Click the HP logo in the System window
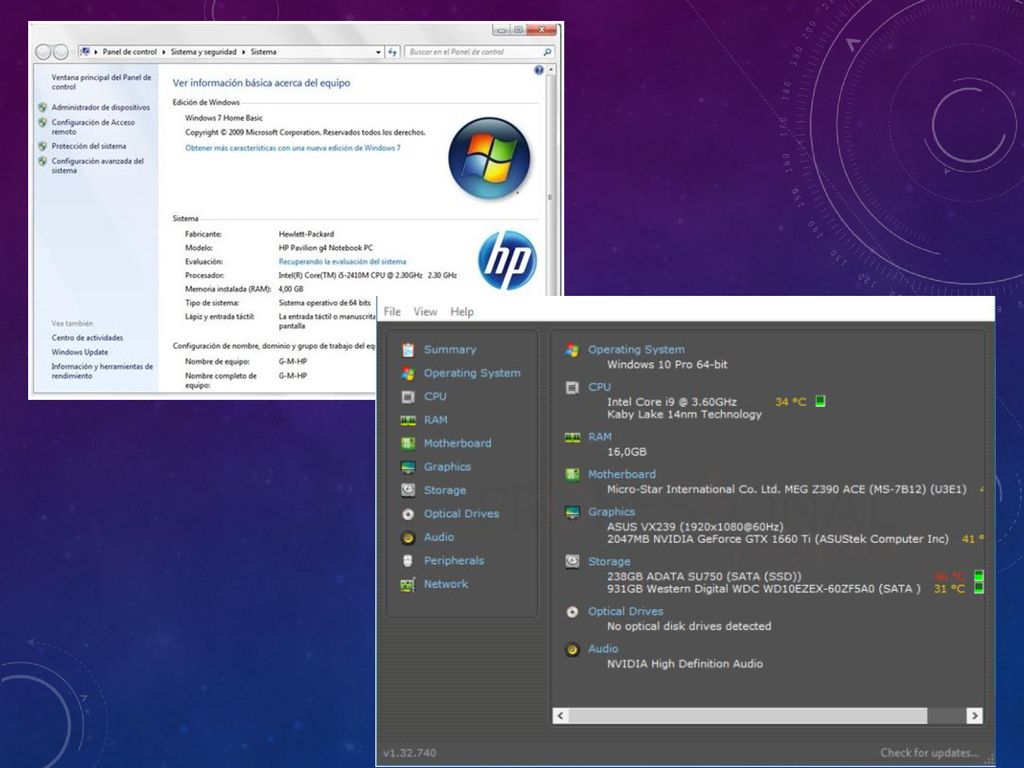The height and width of the screenshot is (768, 1024). point(507,260)
